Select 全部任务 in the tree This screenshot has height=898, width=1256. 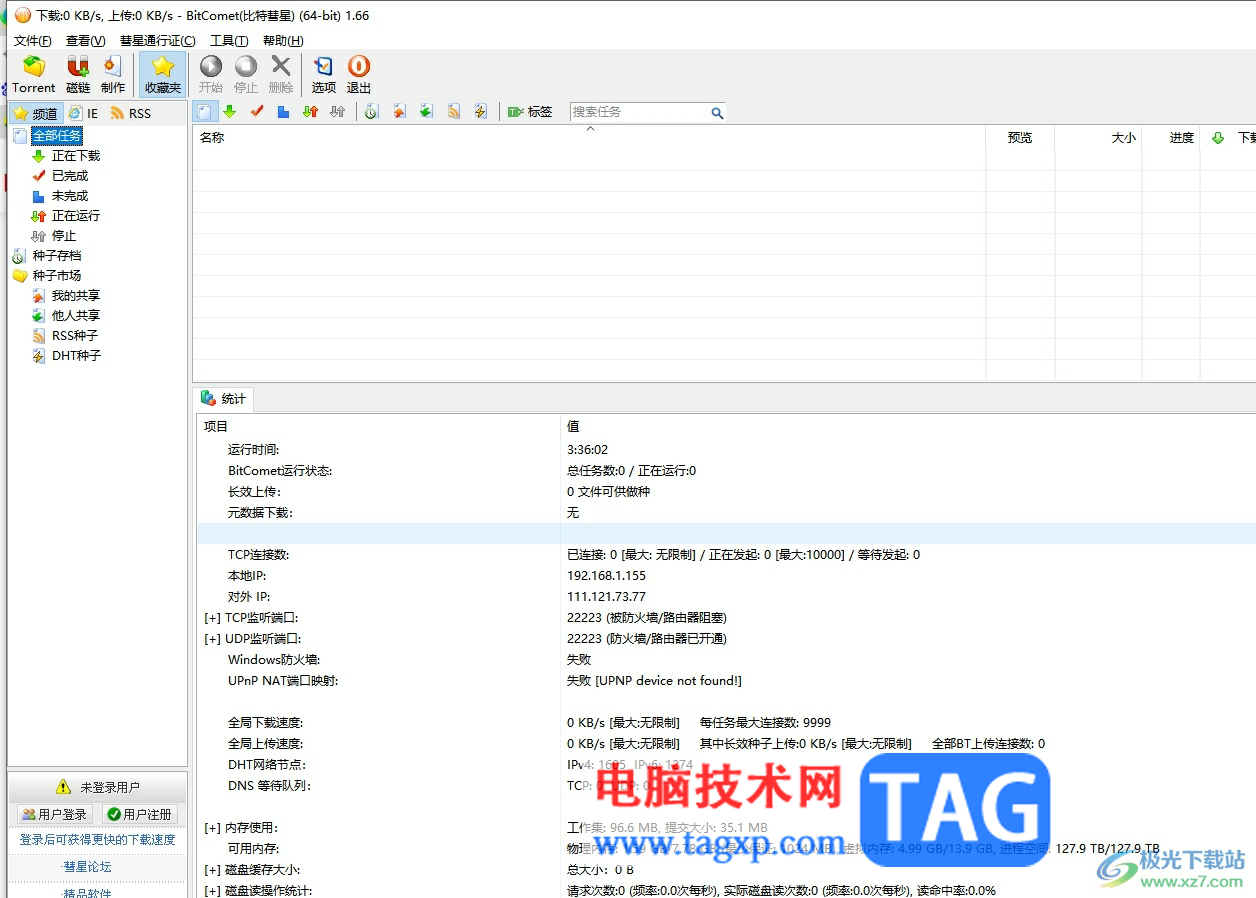coord(57,136)
